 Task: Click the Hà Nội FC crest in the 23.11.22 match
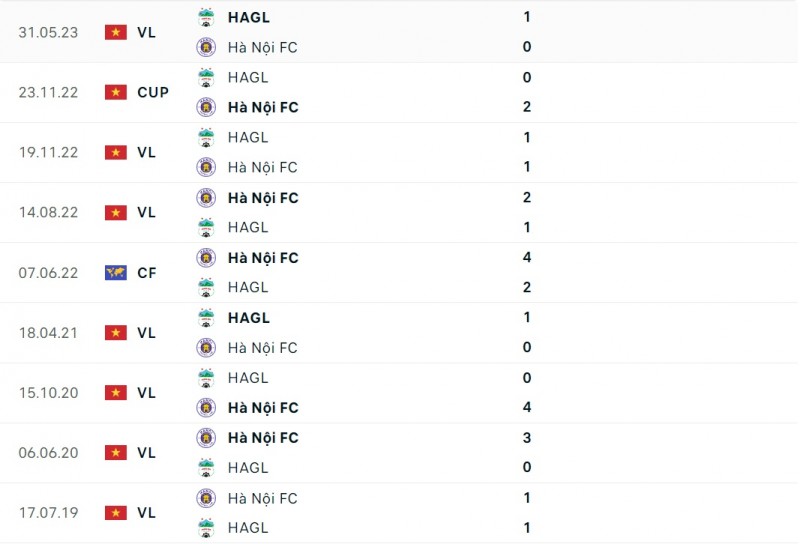point(206,107)
